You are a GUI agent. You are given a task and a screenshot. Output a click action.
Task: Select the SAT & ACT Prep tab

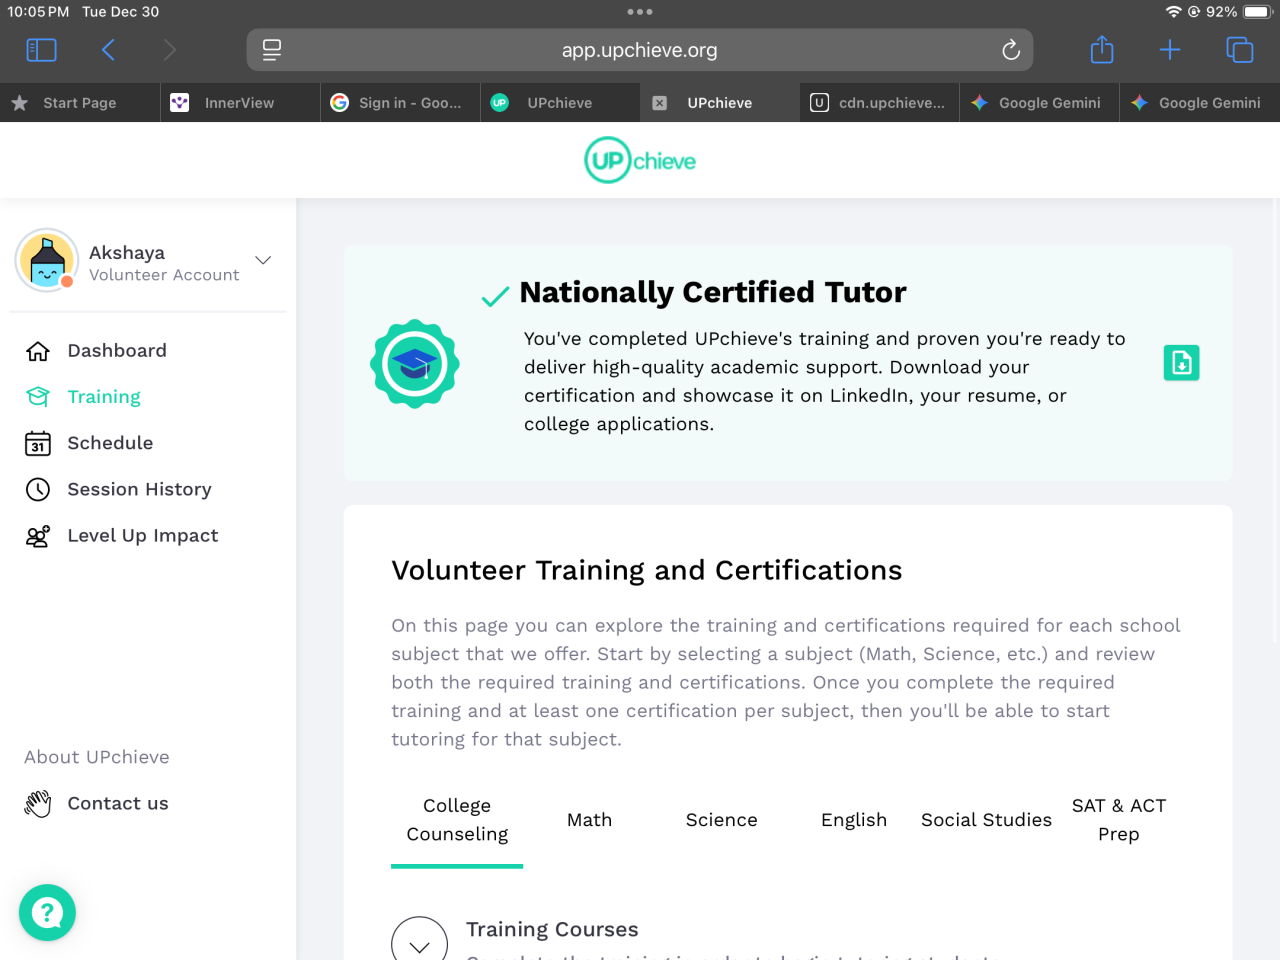1118,820
